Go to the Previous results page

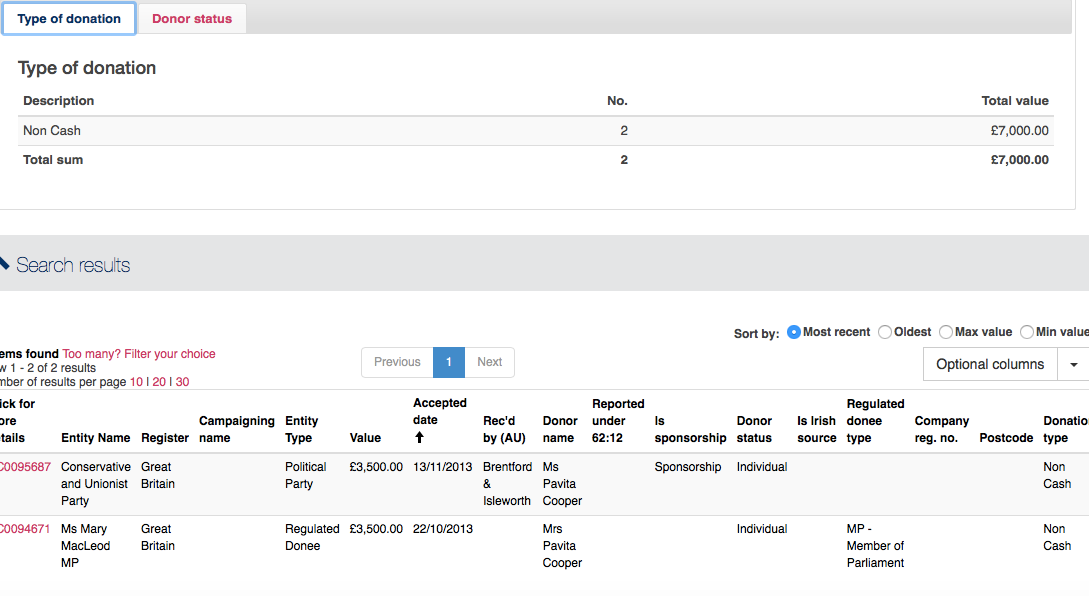pos(397,362)
